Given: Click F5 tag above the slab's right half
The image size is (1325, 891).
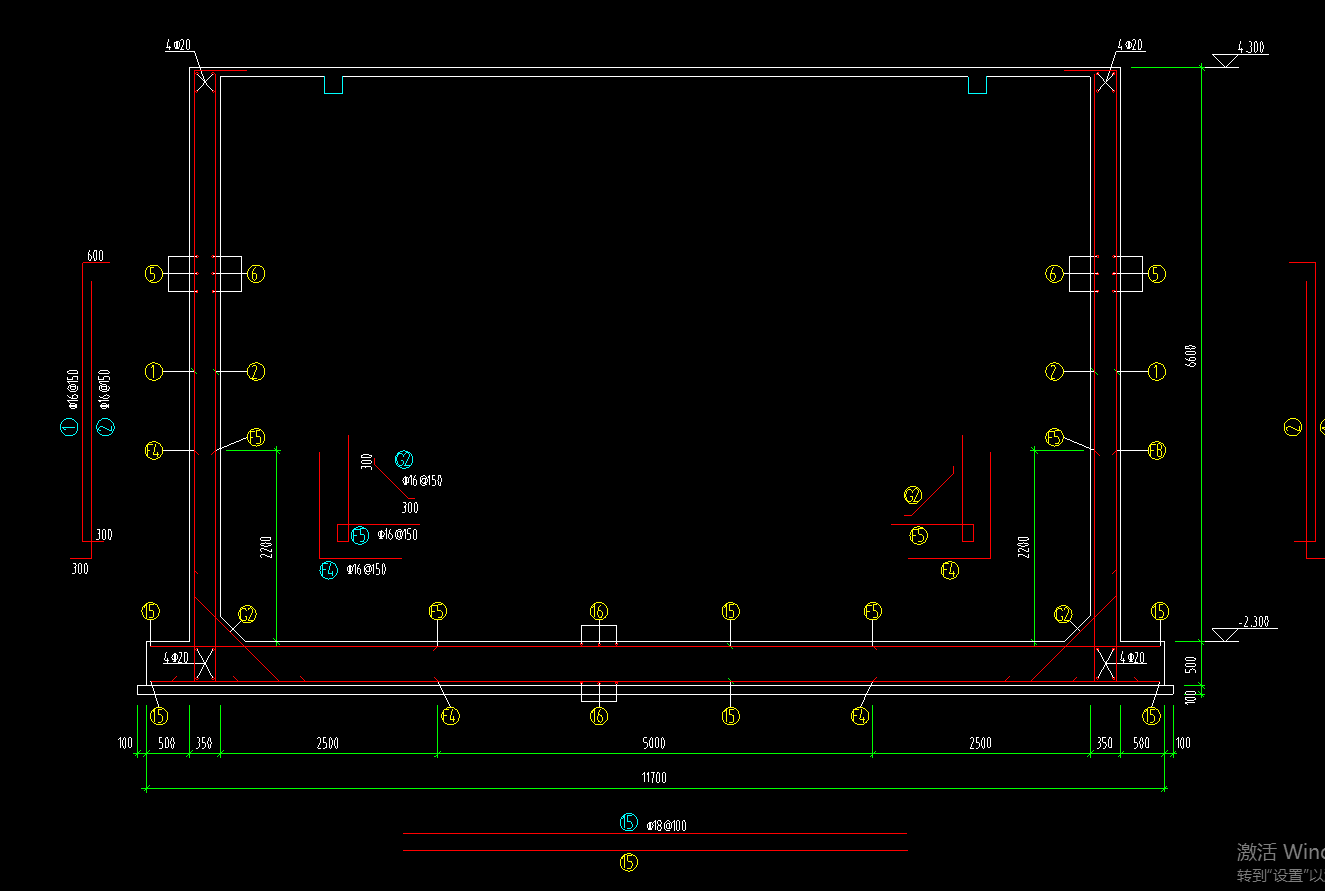Looking at the screenshot, I should 873,611.
